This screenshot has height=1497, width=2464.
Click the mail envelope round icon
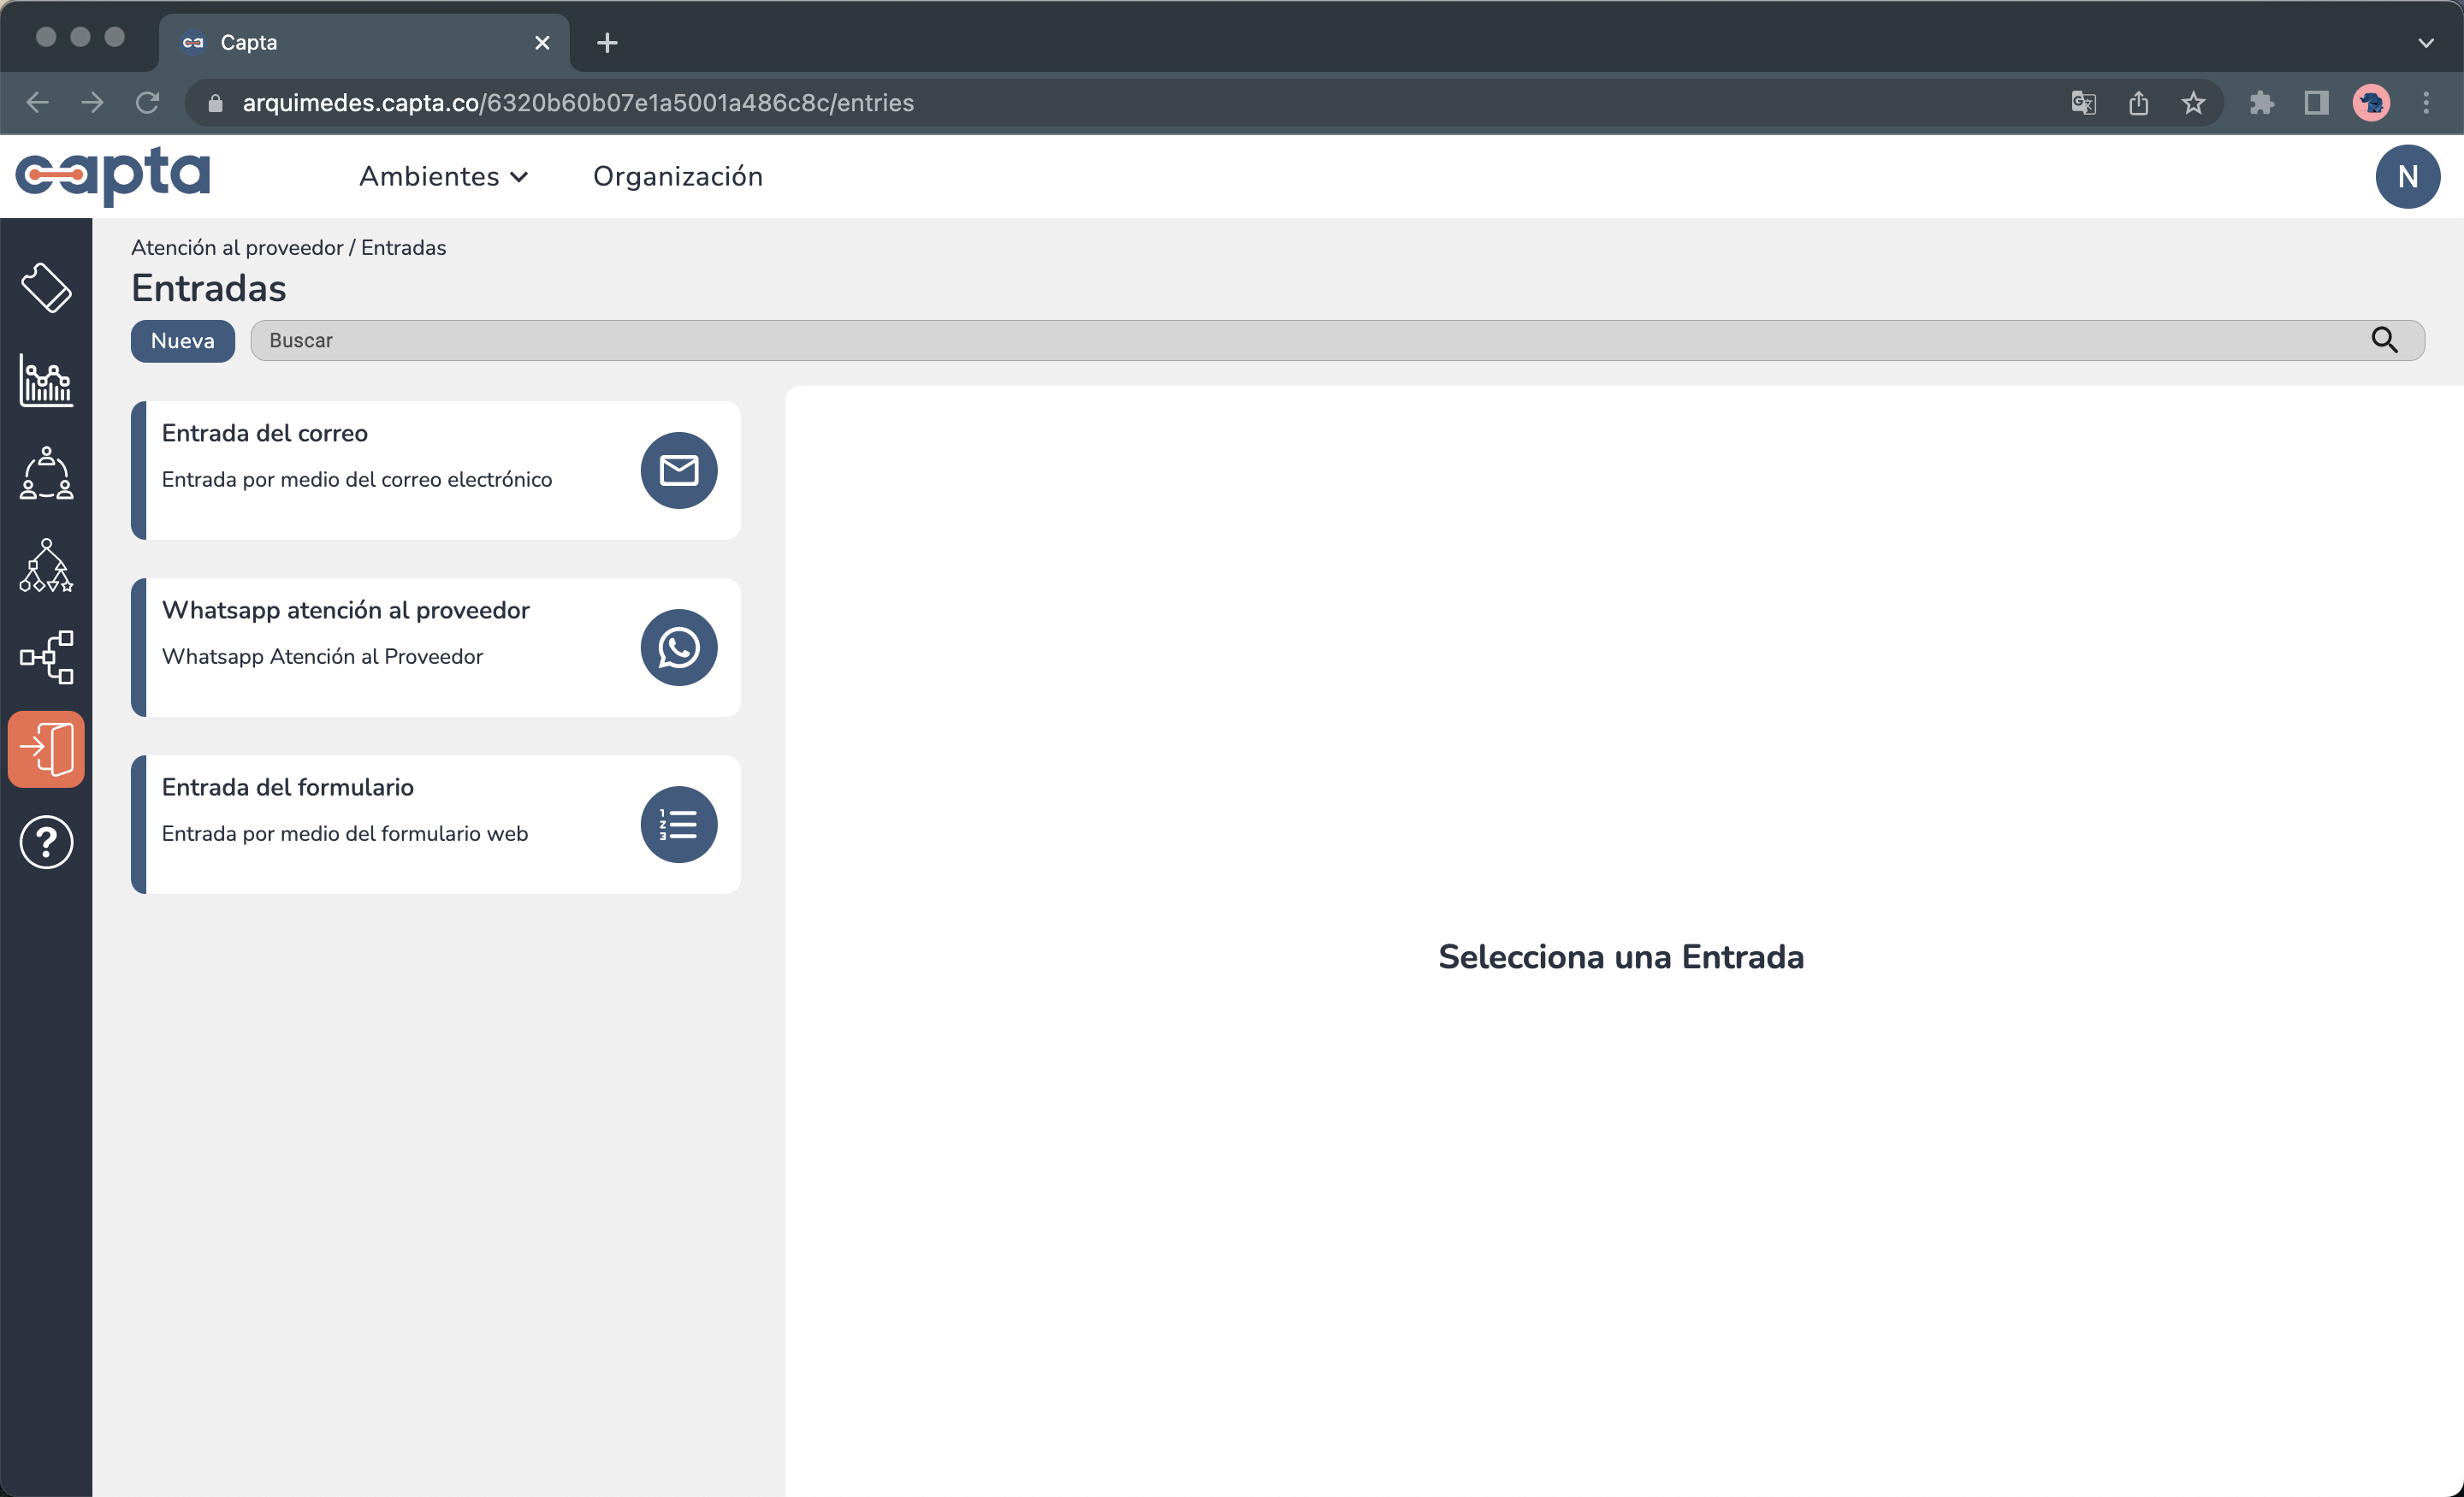678,470
